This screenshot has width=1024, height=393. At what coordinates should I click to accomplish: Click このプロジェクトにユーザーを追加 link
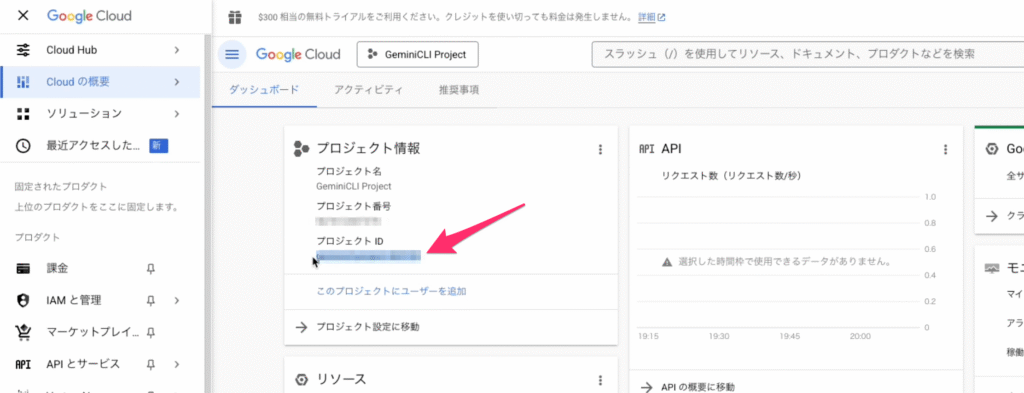pyautogui.click(x=391, y=291)
